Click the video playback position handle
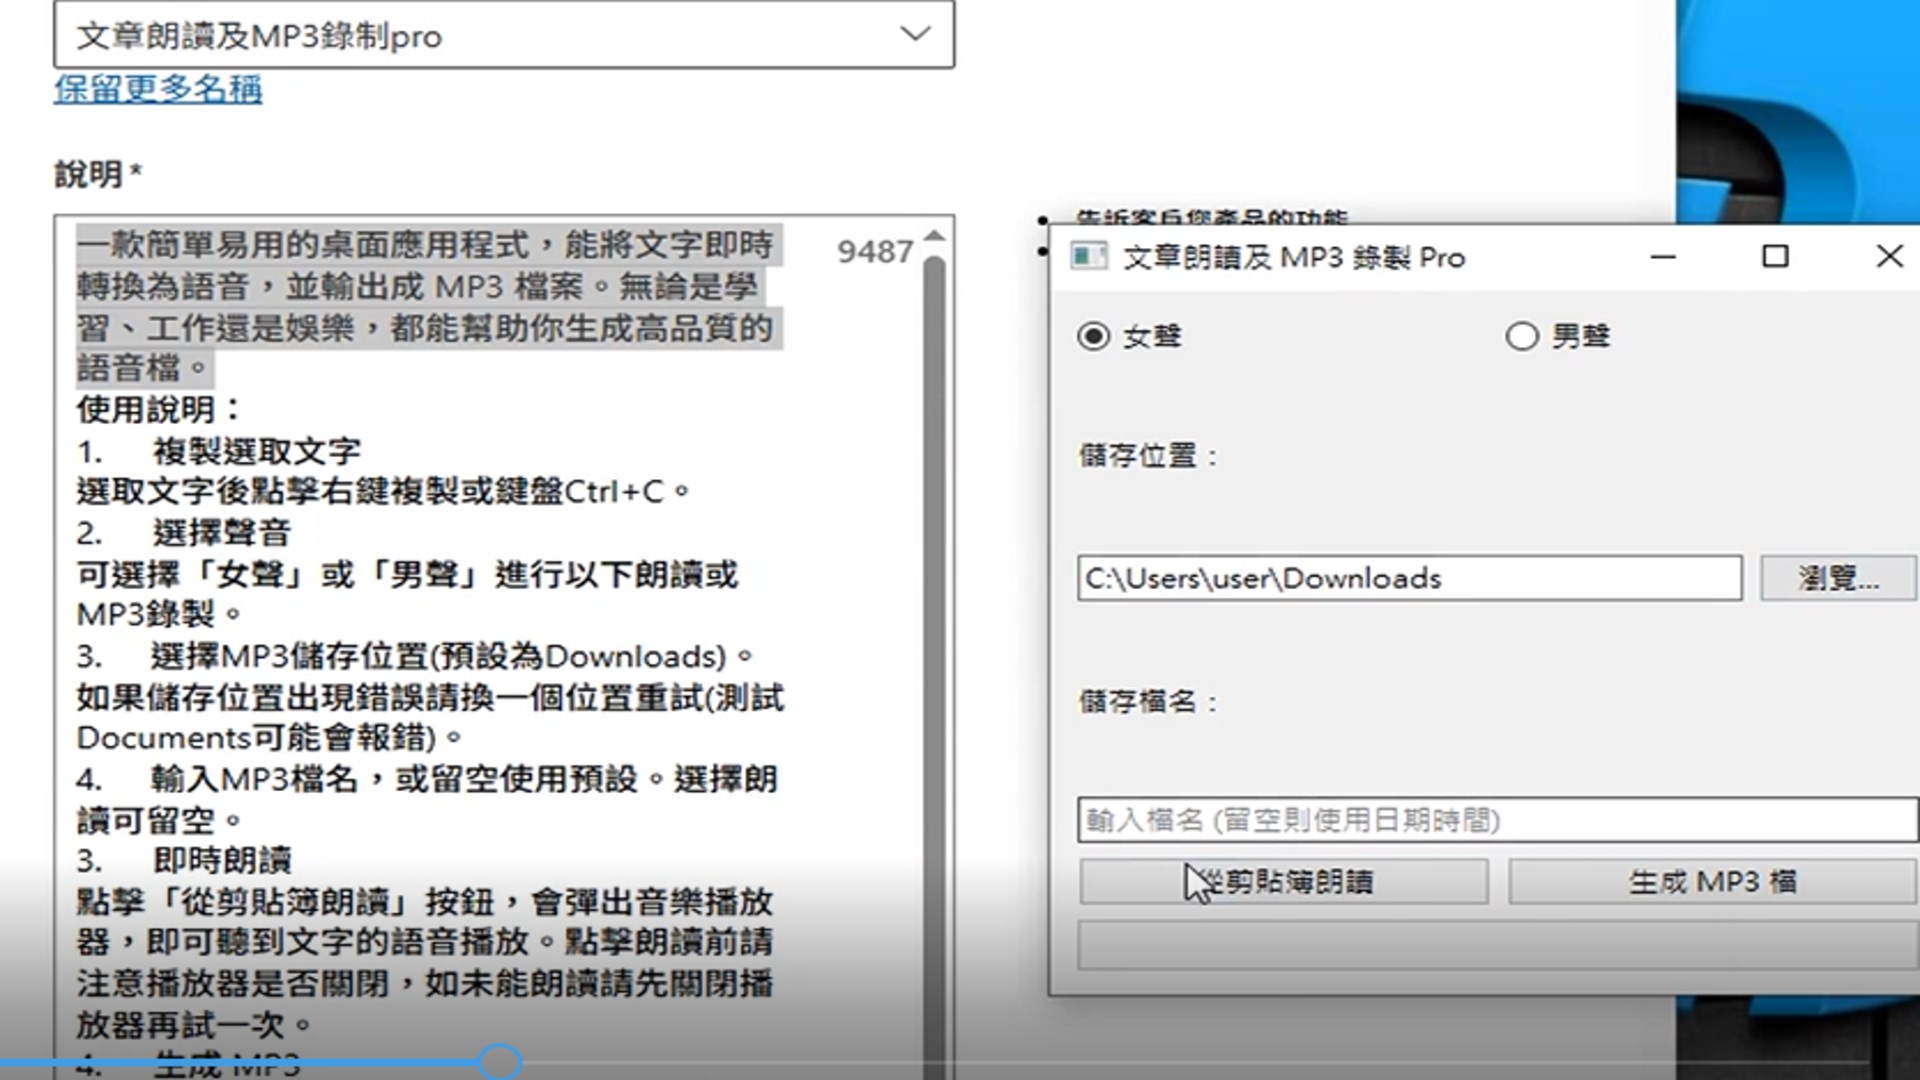The height and width of the screenshot is (1080, 1920). coord(499,1062)
